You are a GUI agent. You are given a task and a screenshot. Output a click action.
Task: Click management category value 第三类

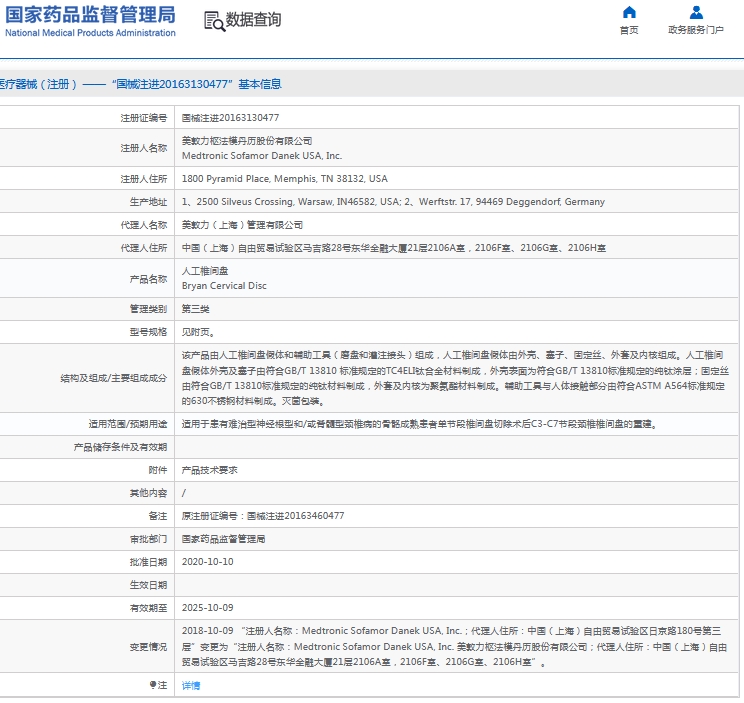point(195,309)
